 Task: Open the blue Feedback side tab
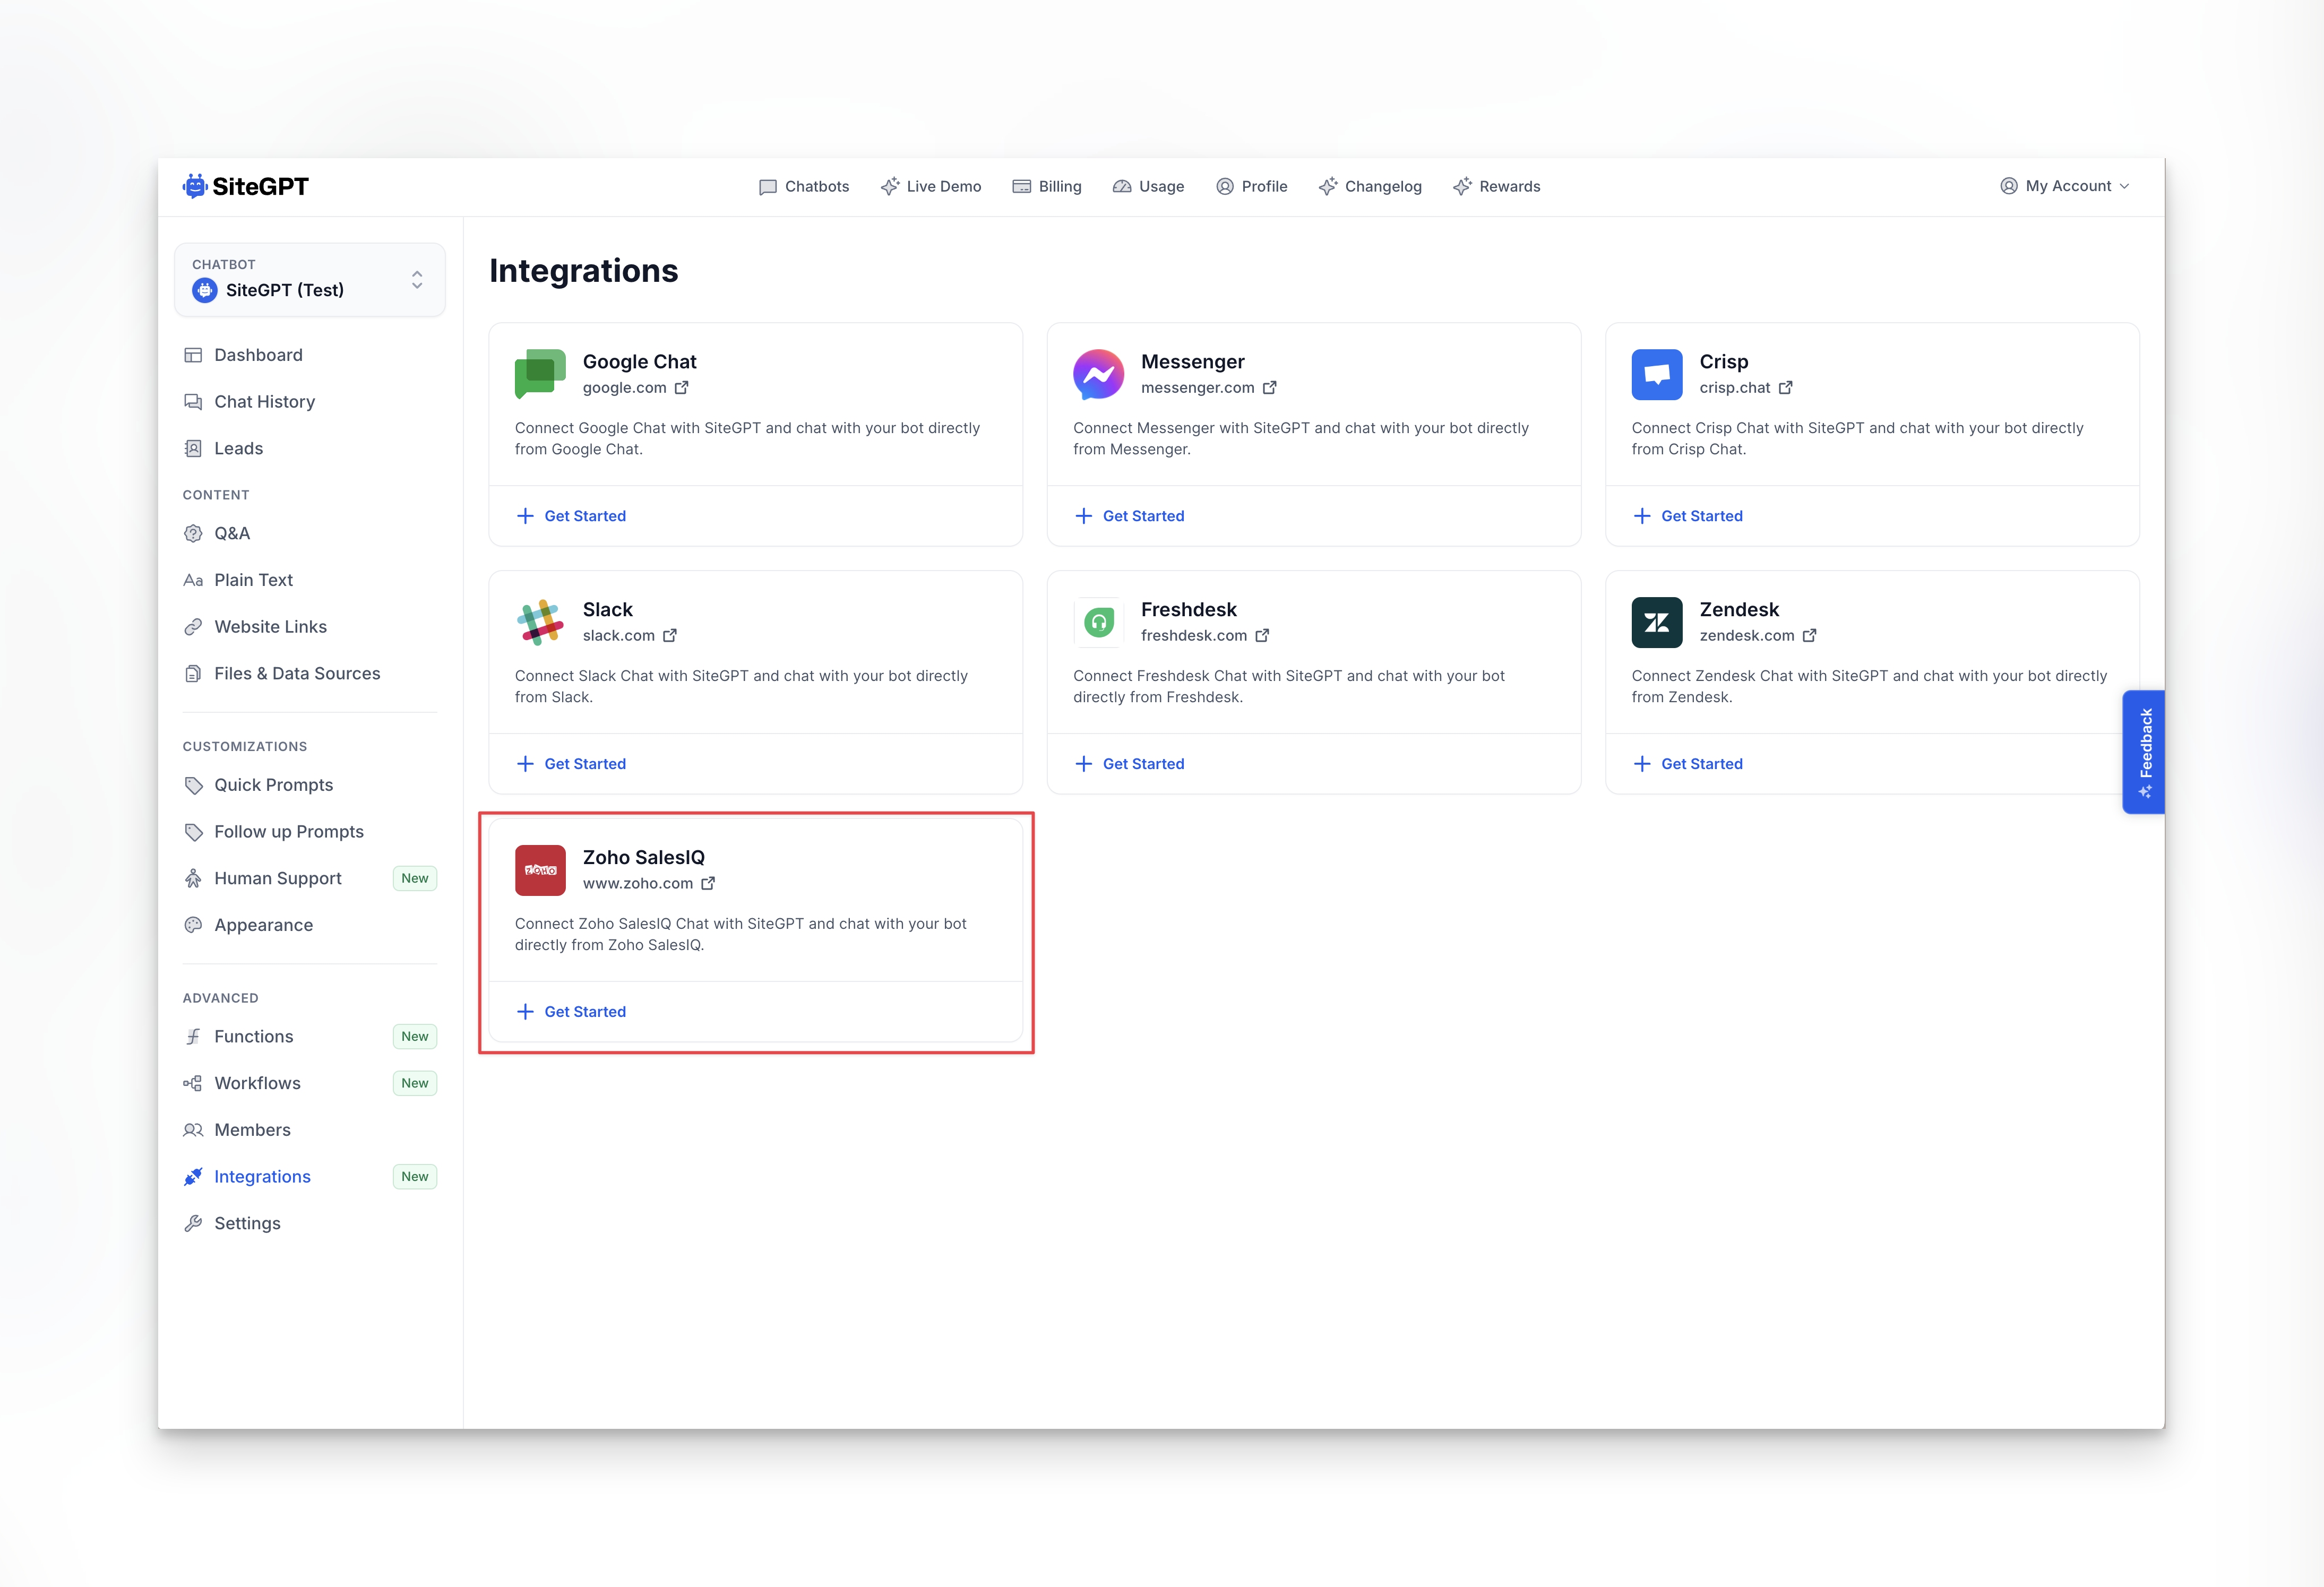pos(2144,752)
